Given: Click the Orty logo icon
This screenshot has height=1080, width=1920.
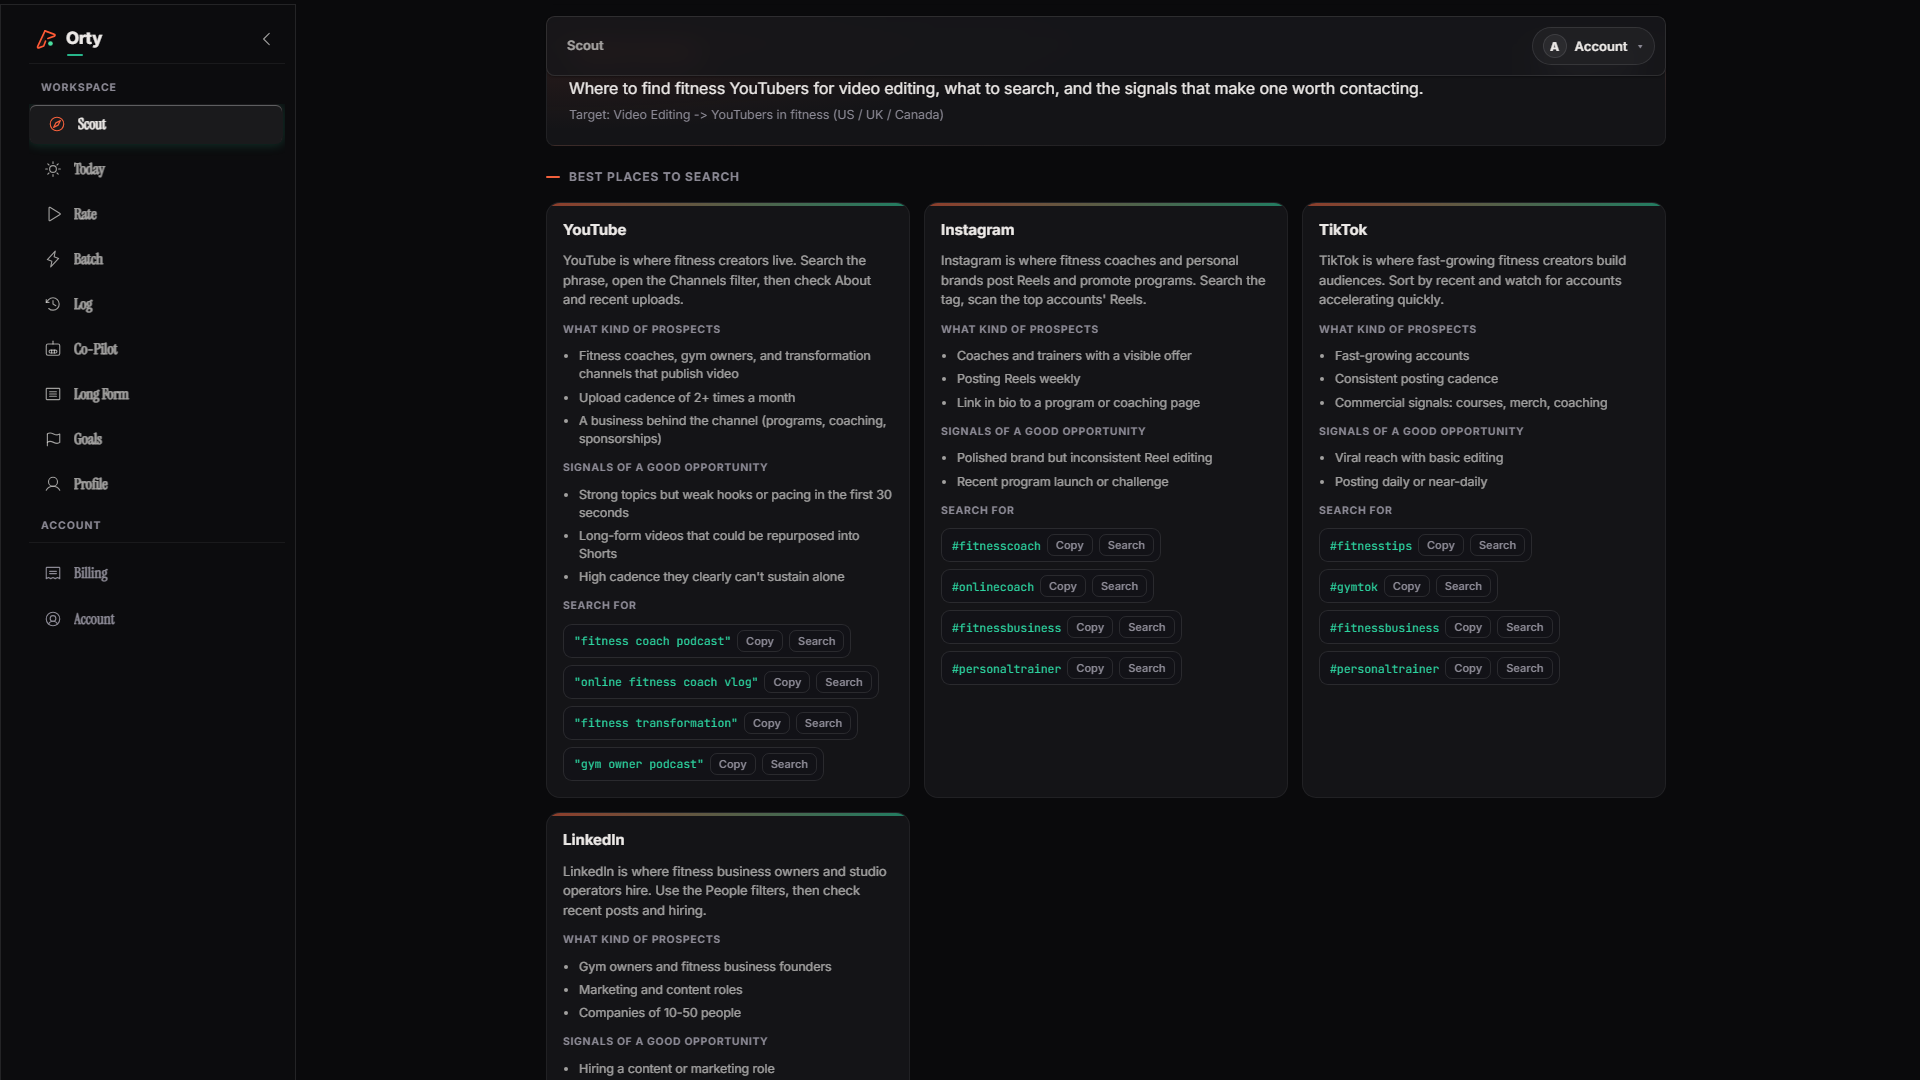Looking at the screenshot, I should coord(46,39).
